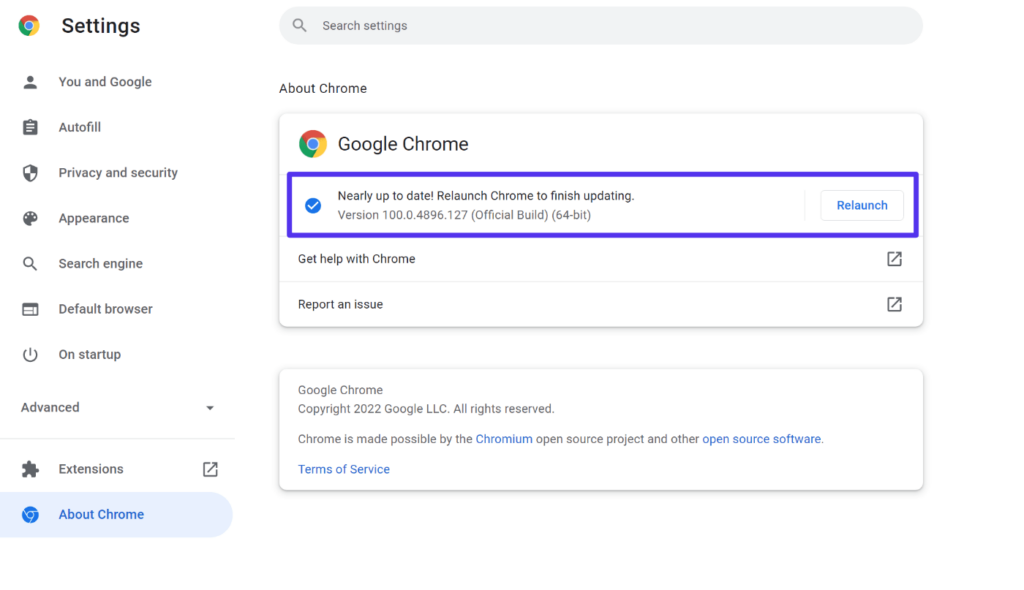Select the Search engine magnifier icon

click(x=31, y=263)
